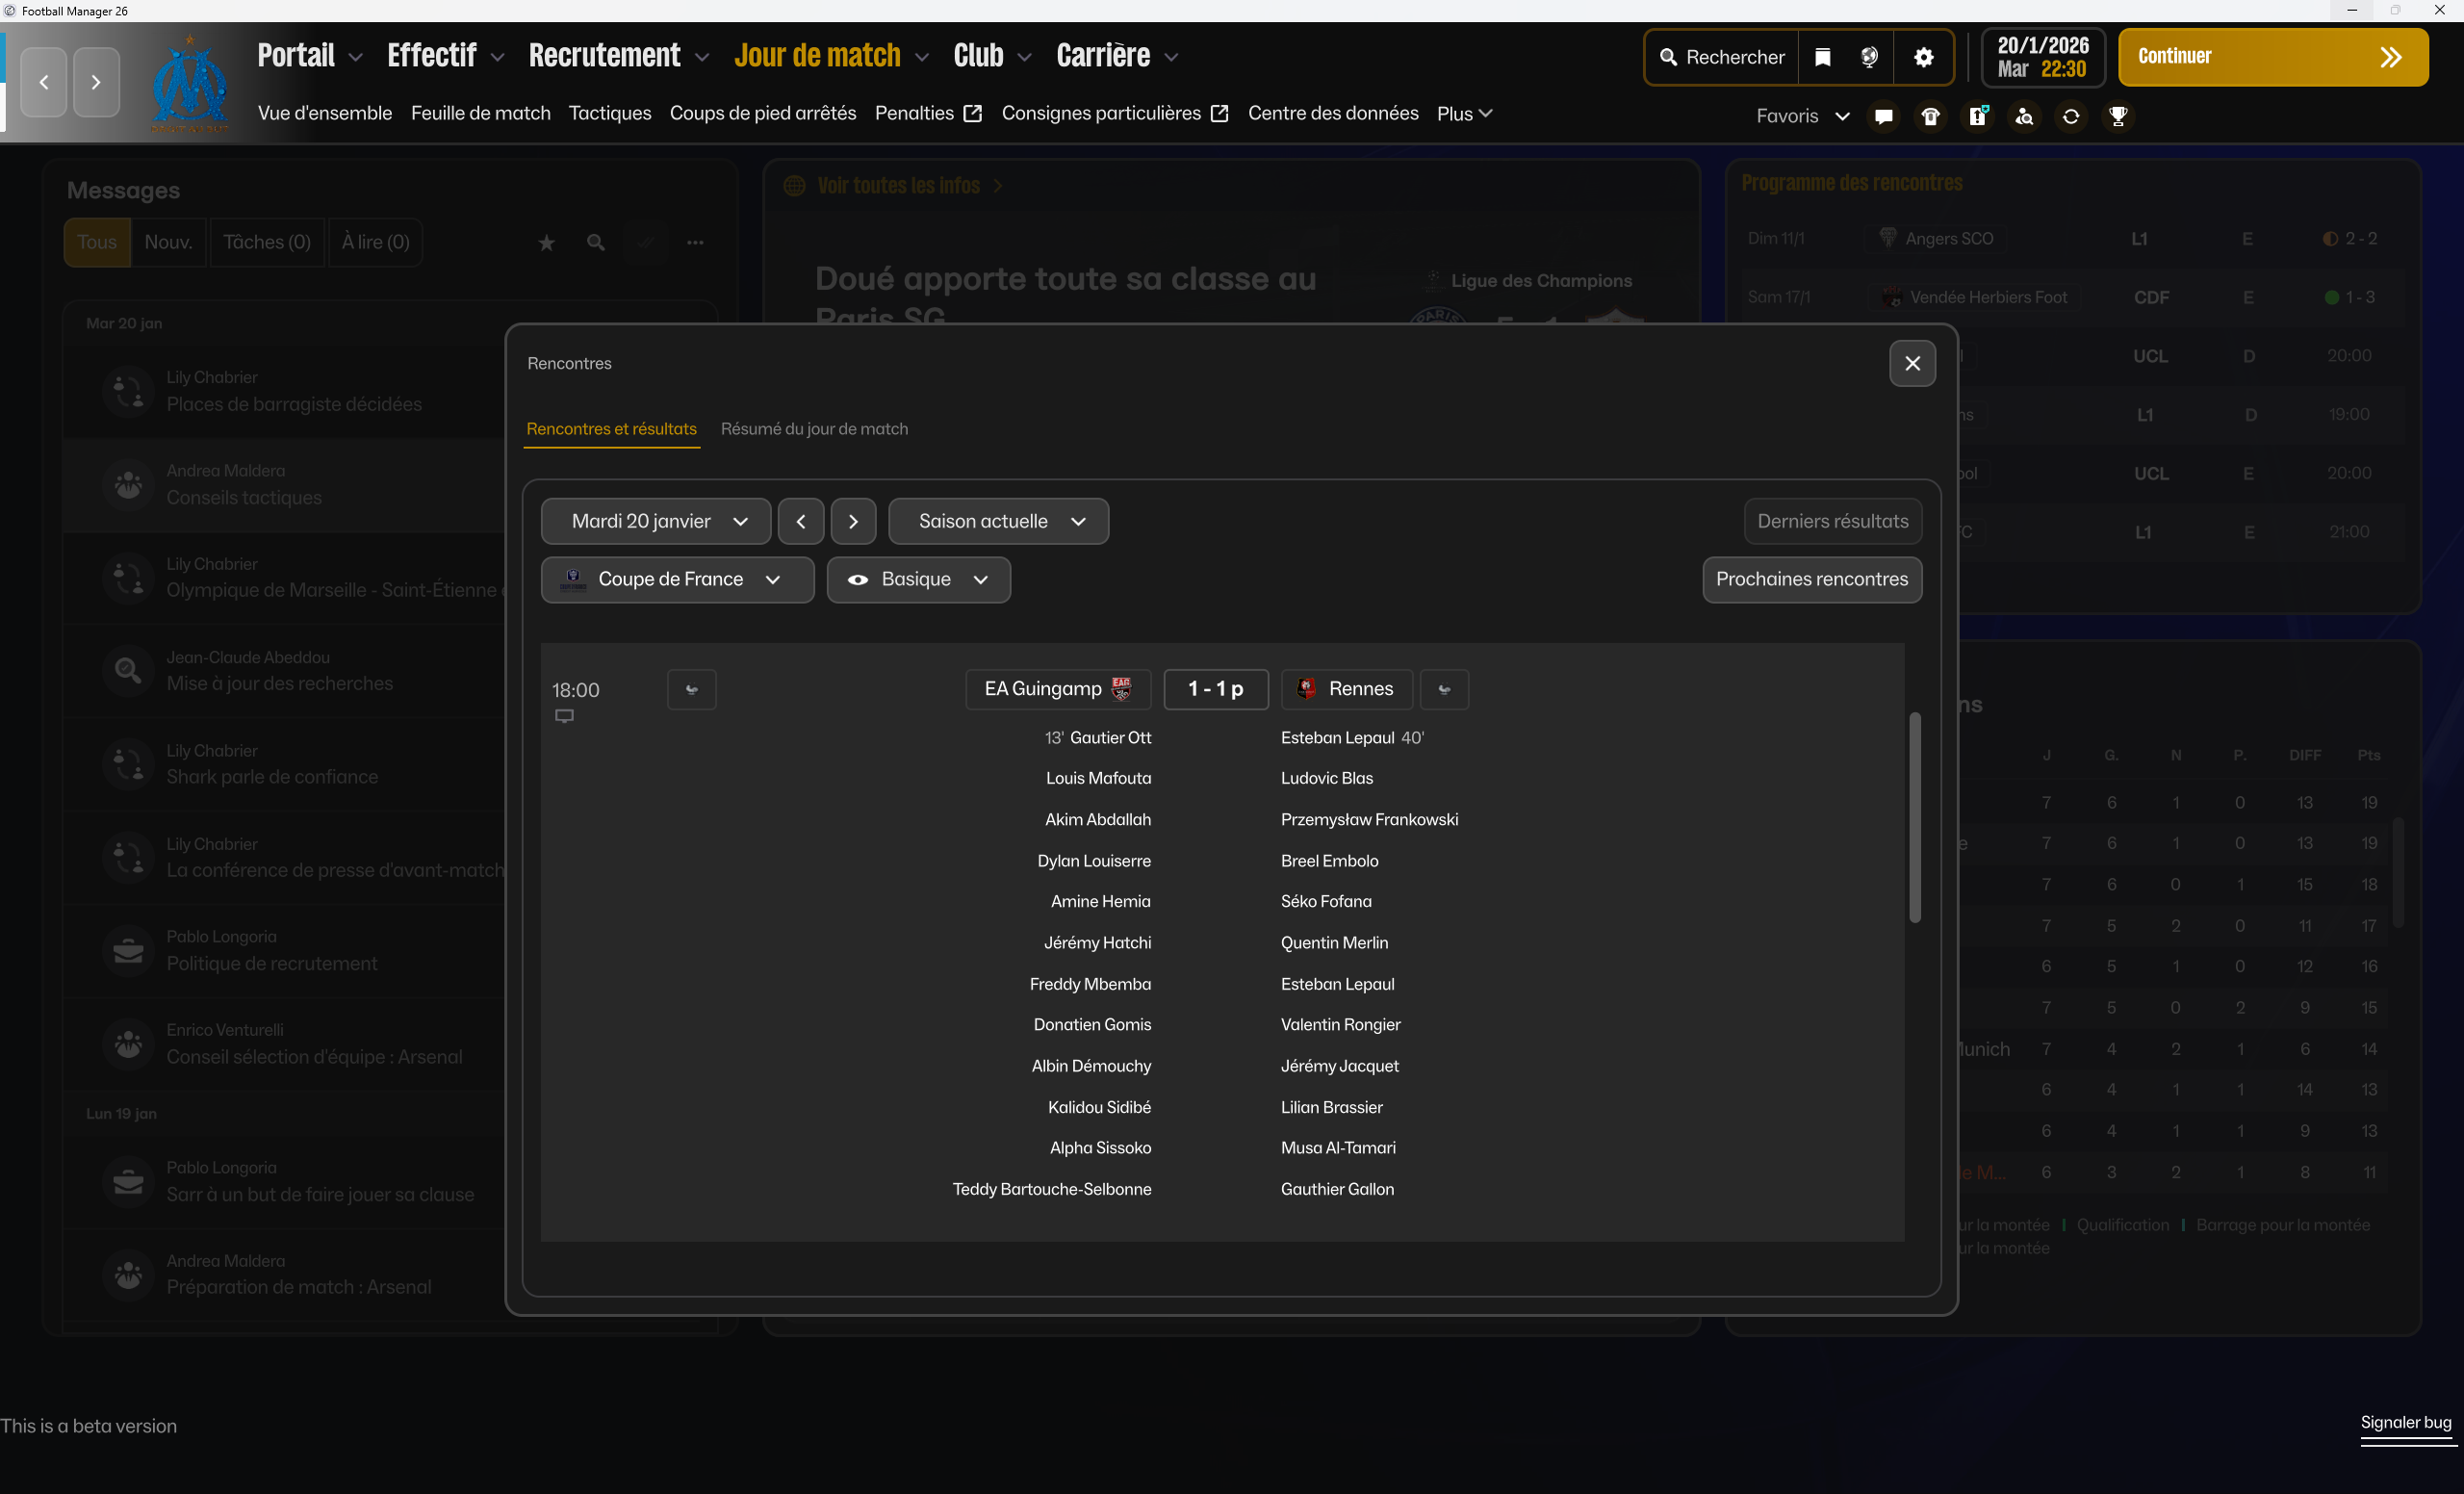The image size is (2464, 1494).
Task: Open the Saison actuelle dropdown
Action: [x=998, y=521]
